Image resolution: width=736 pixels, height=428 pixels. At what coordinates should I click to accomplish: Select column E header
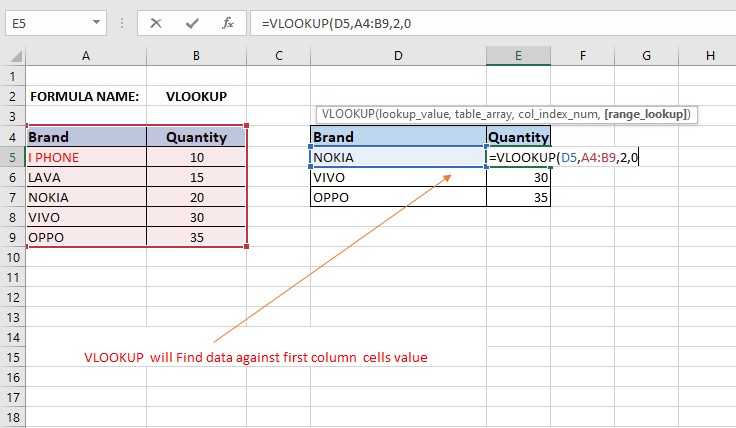click(518, 55)
